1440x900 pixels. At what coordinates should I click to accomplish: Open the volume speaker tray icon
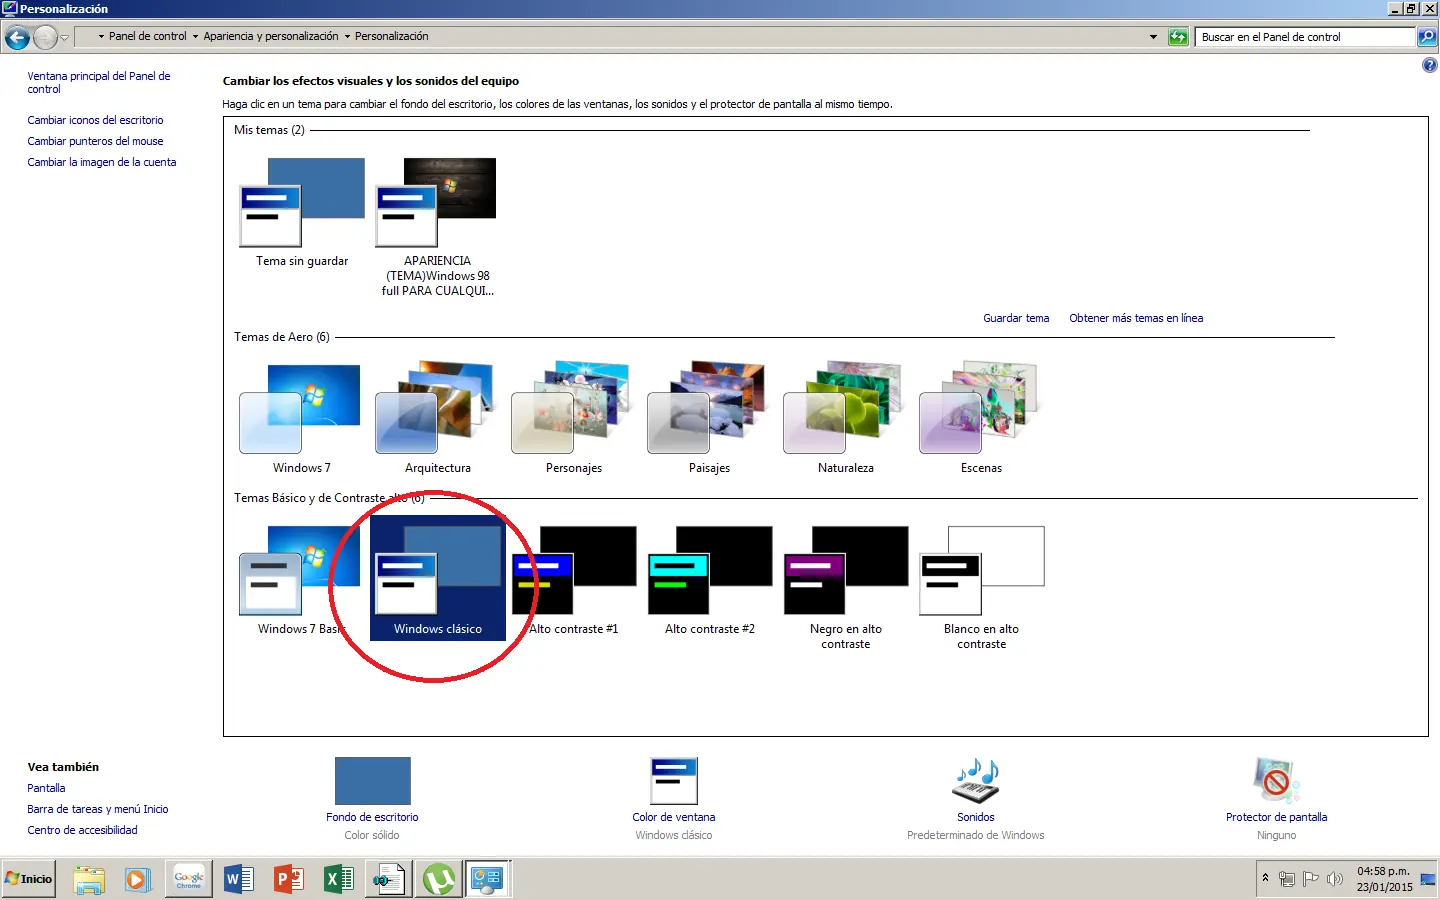click(x=1335, y=879)
